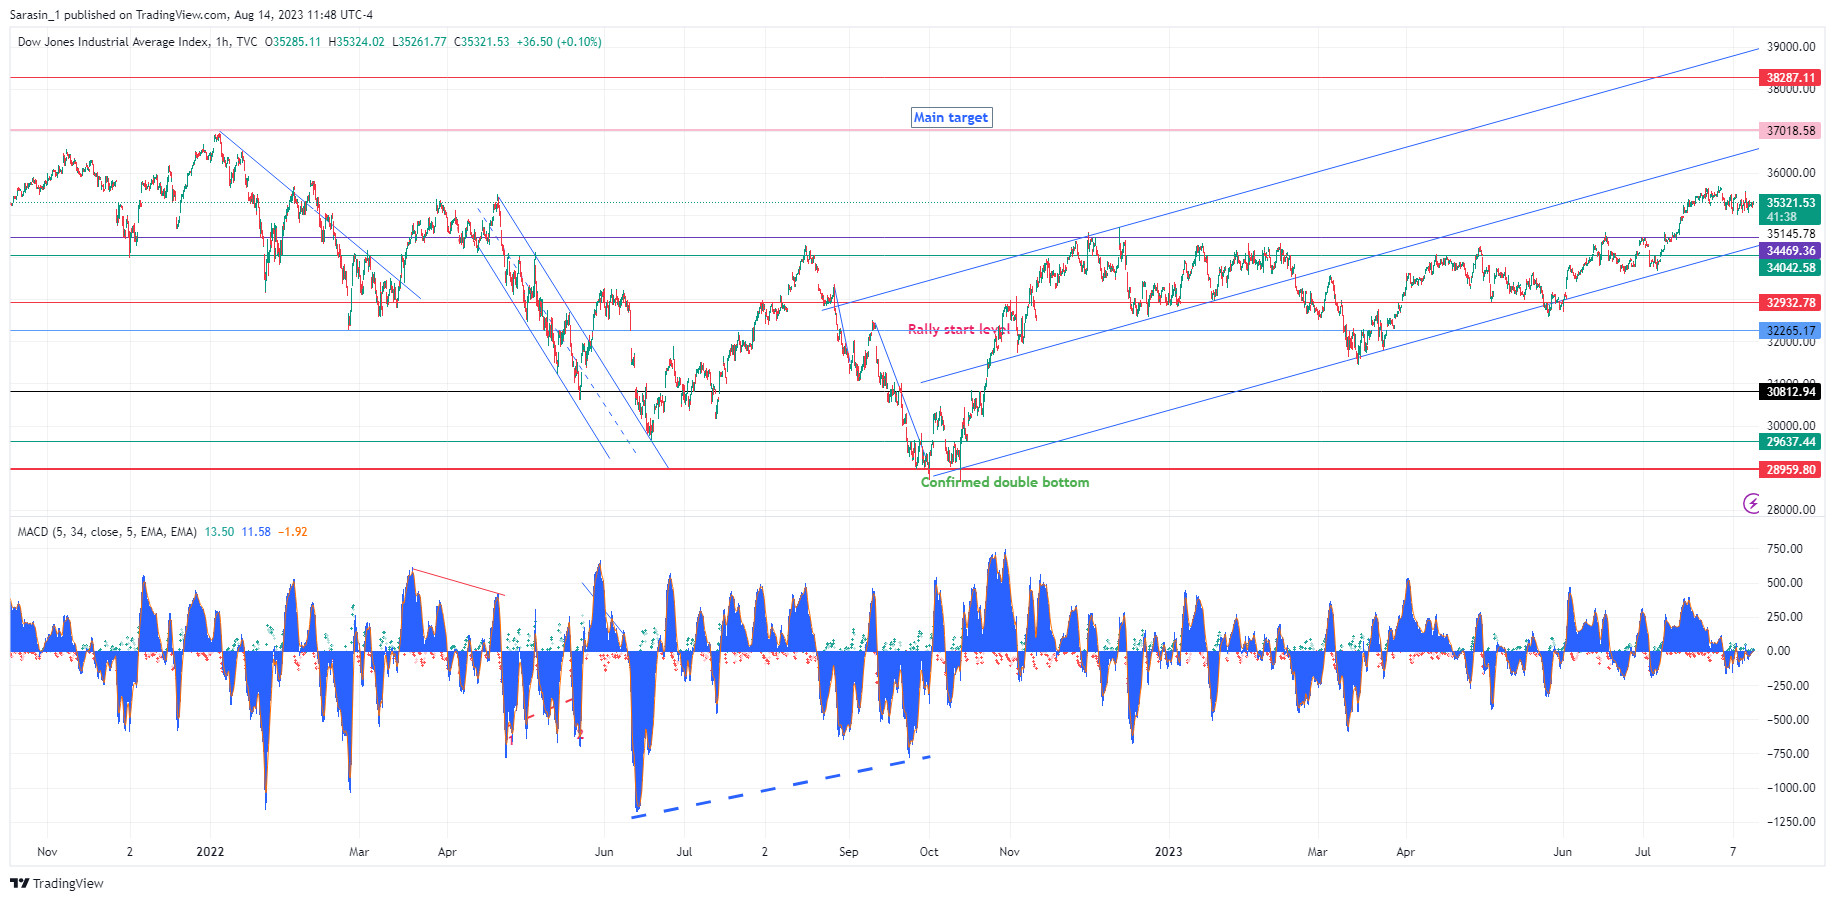The width and height of the screenshot is (1835, 901).
Task: Click the 28000.00 price axis tick
Action: tap(1791, 510)
